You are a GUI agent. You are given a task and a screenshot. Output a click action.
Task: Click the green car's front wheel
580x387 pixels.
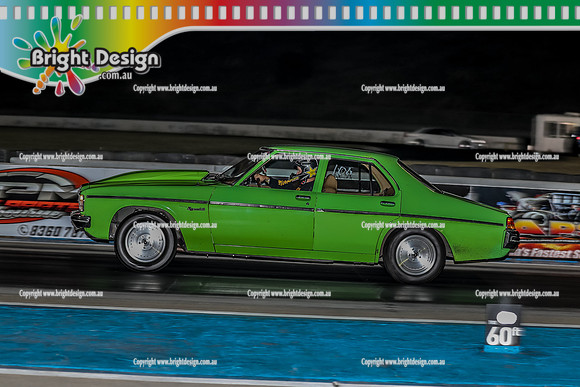pyautogui.click(x=145, y=243)
